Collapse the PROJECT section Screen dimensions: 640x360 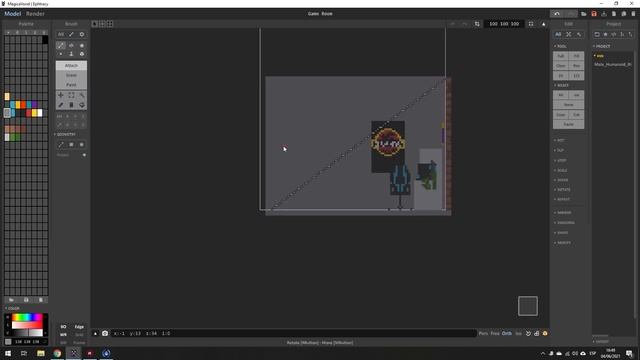(x=602, y=47)
